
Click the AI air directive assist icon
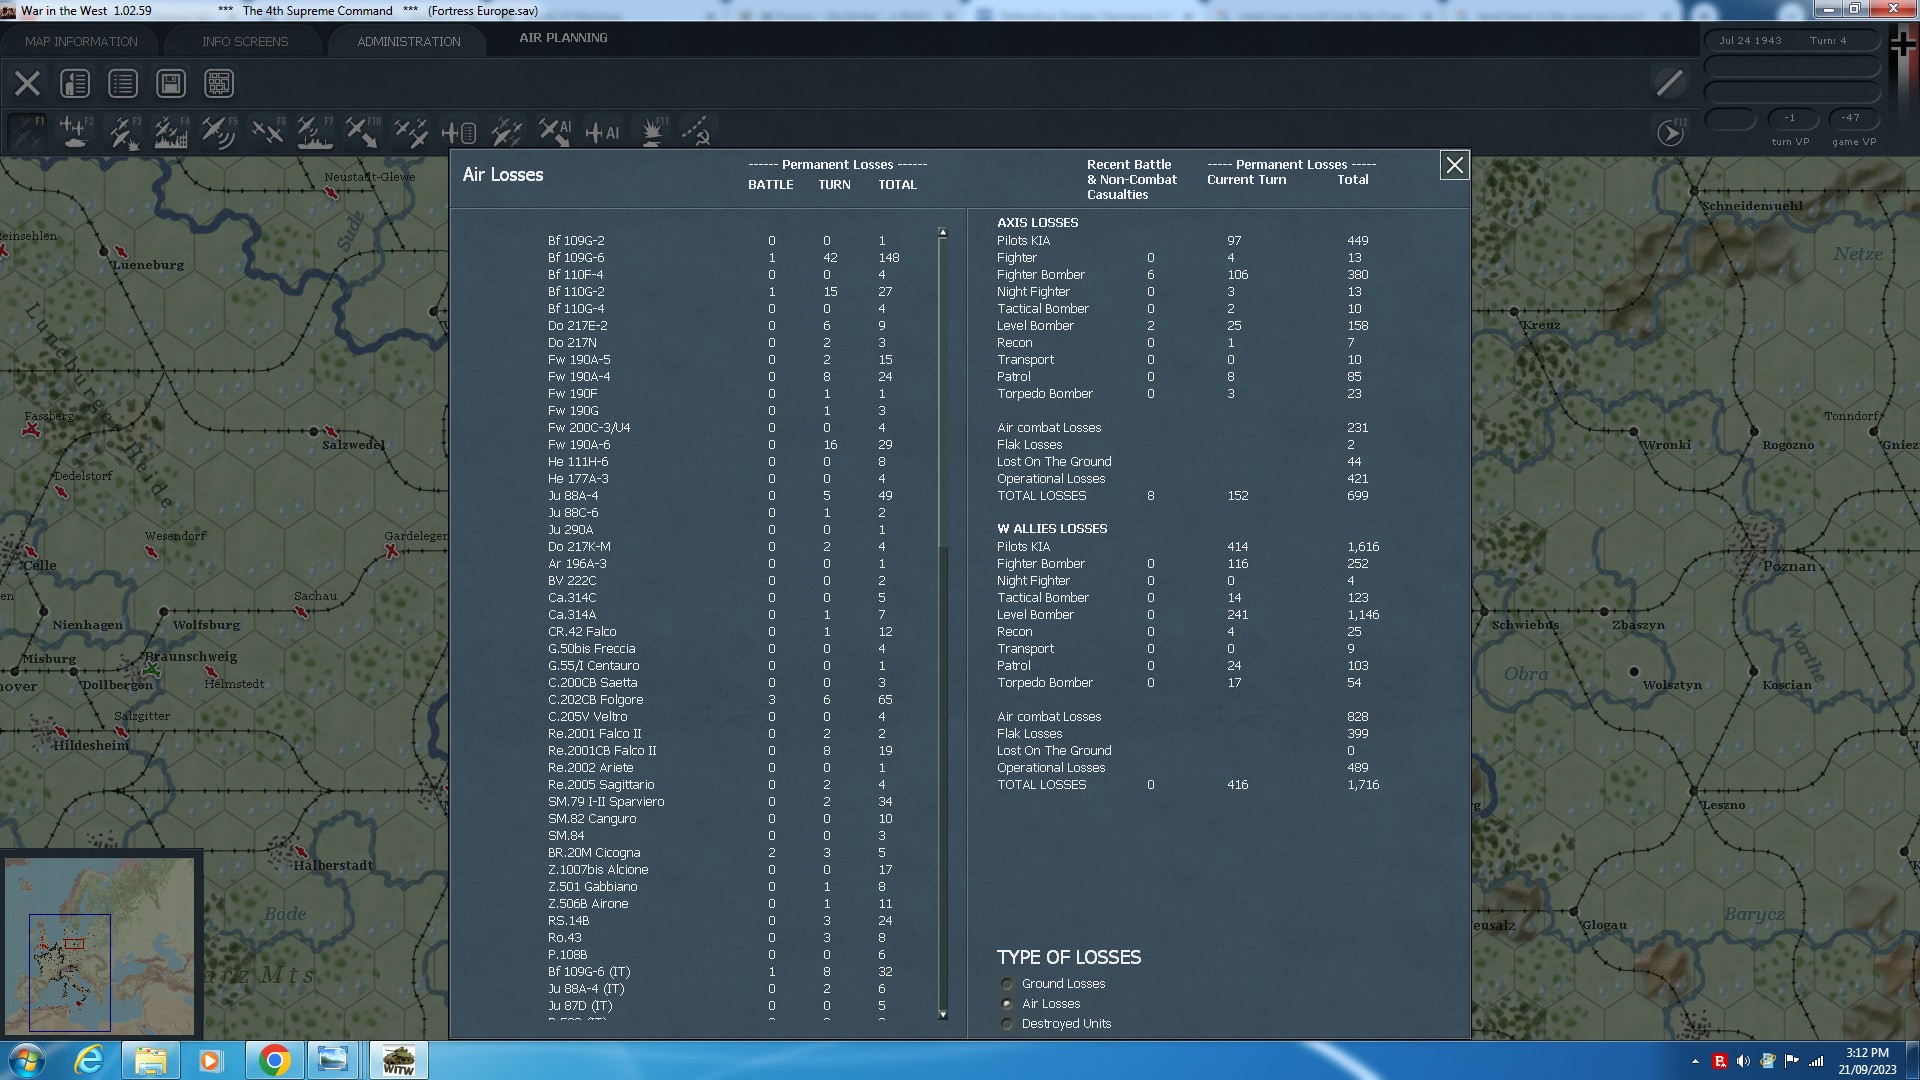(557, 130)
